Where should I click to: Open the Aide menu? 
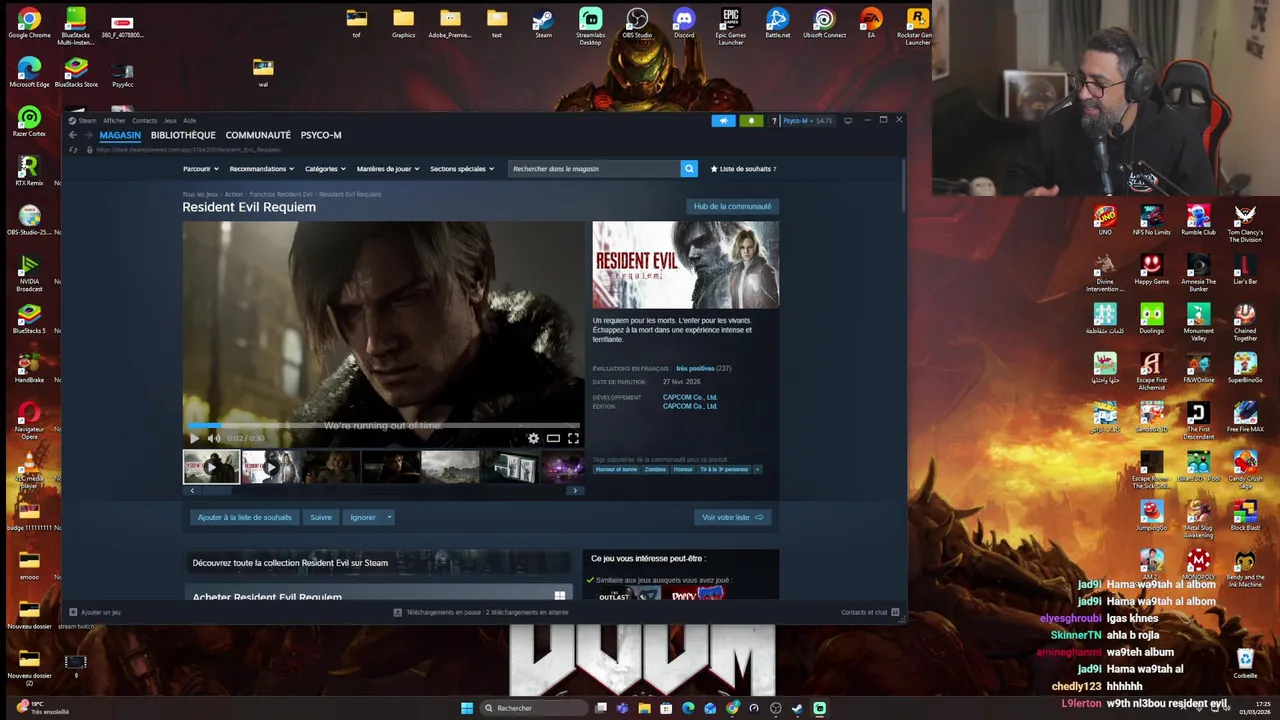190,121
